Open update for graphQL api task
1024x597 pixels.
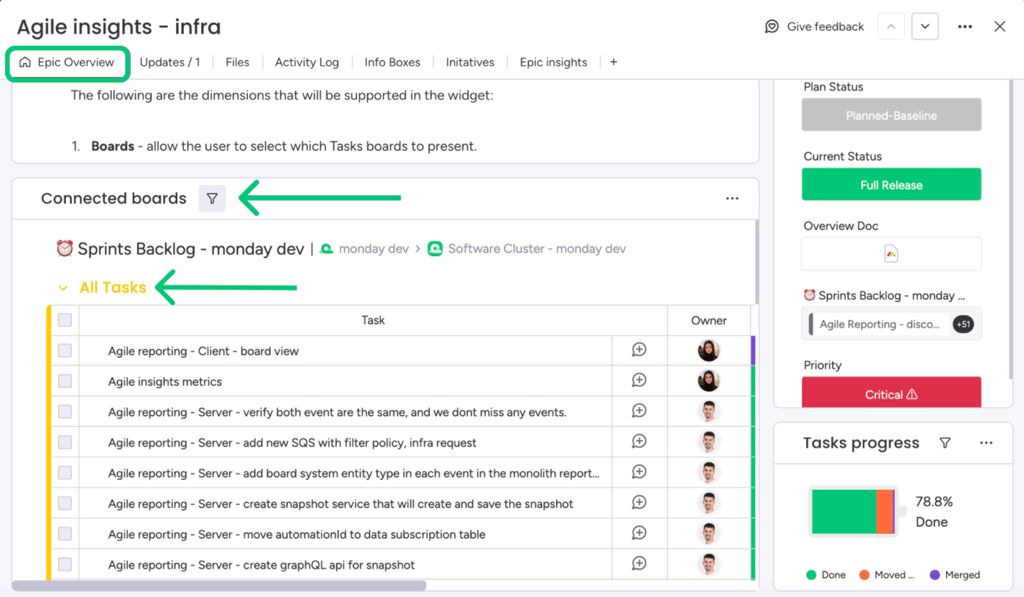pyautogui.click(x=639, y=563)
